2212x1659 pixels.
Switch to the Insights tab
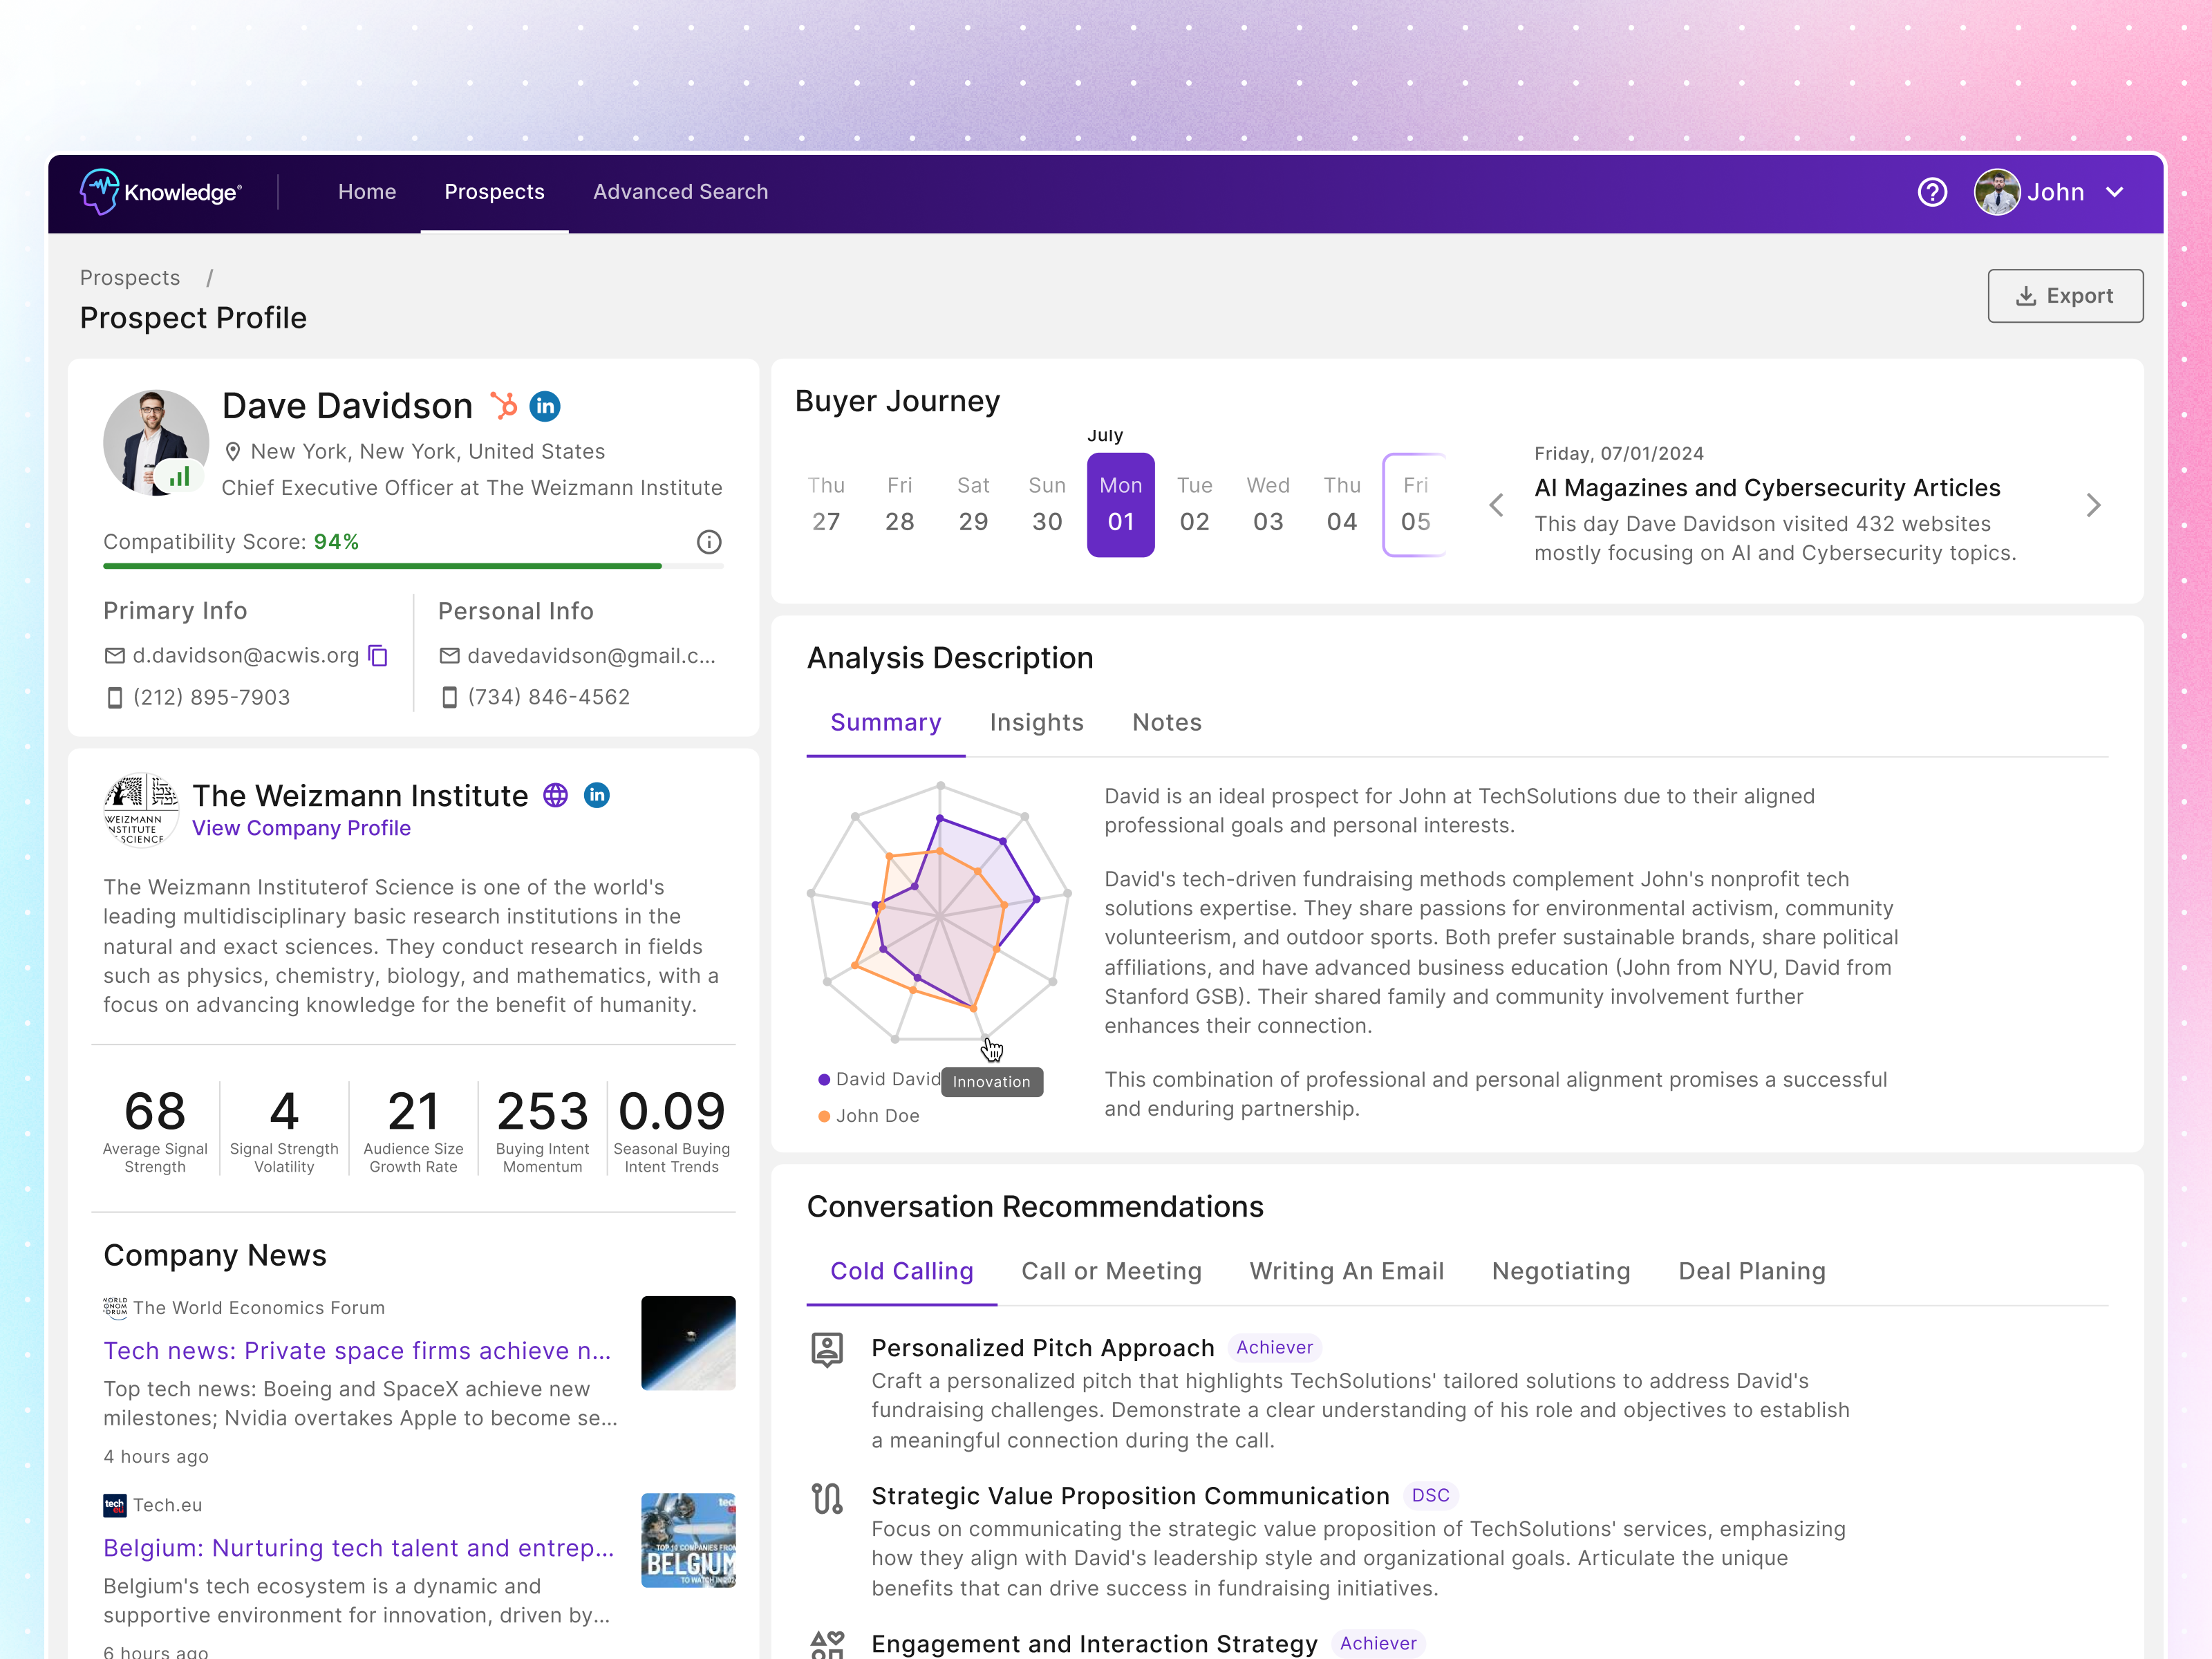[1037, 722]
